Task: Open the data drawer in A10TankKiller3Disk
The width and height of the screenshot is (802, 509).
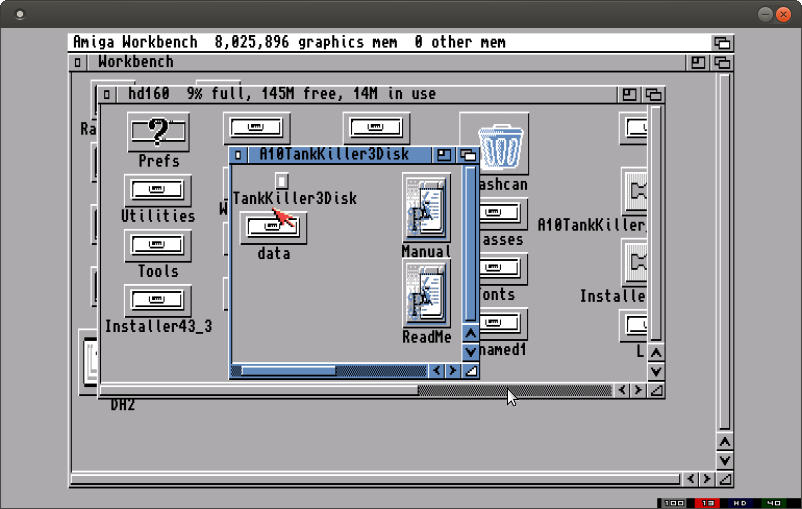Action: [x=273, y=228]
